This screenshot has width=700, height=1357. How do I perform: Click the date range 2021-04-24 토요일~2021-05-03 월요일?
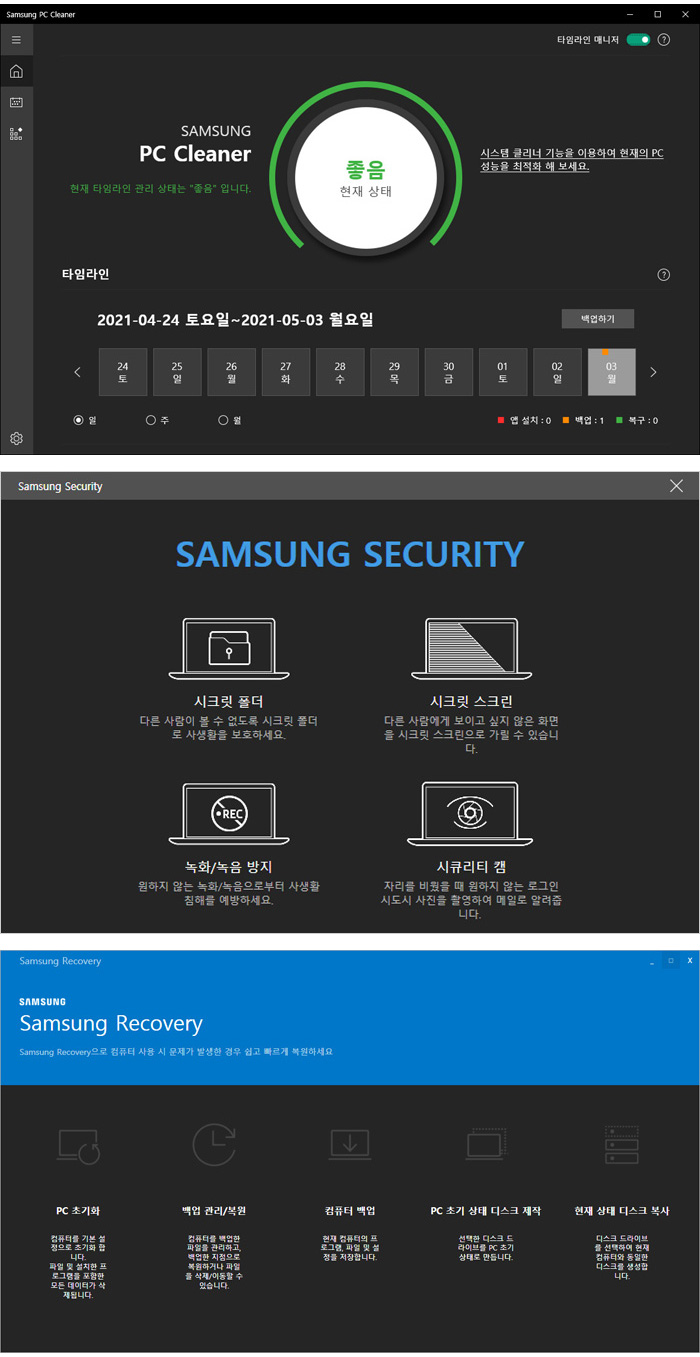[x=235, y=320]
